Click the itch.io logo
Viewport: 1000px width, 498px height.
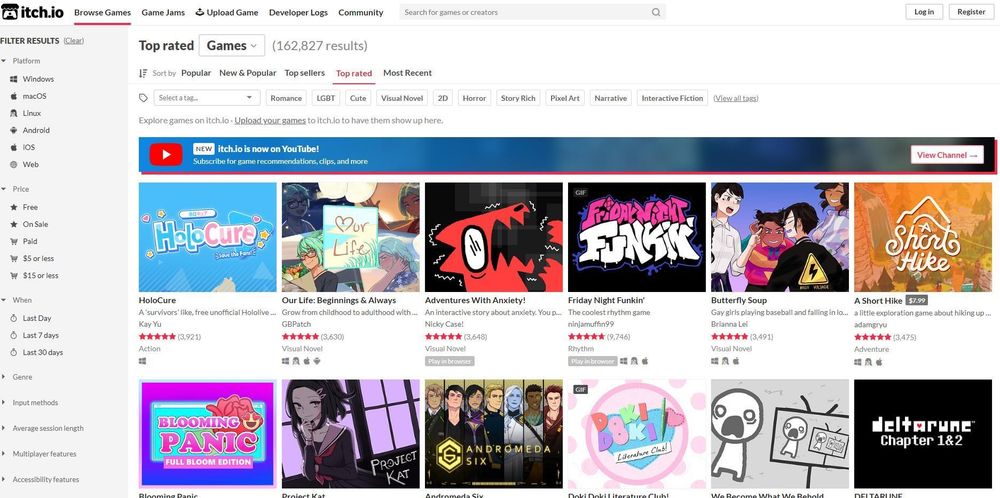[x=33, y=12]
